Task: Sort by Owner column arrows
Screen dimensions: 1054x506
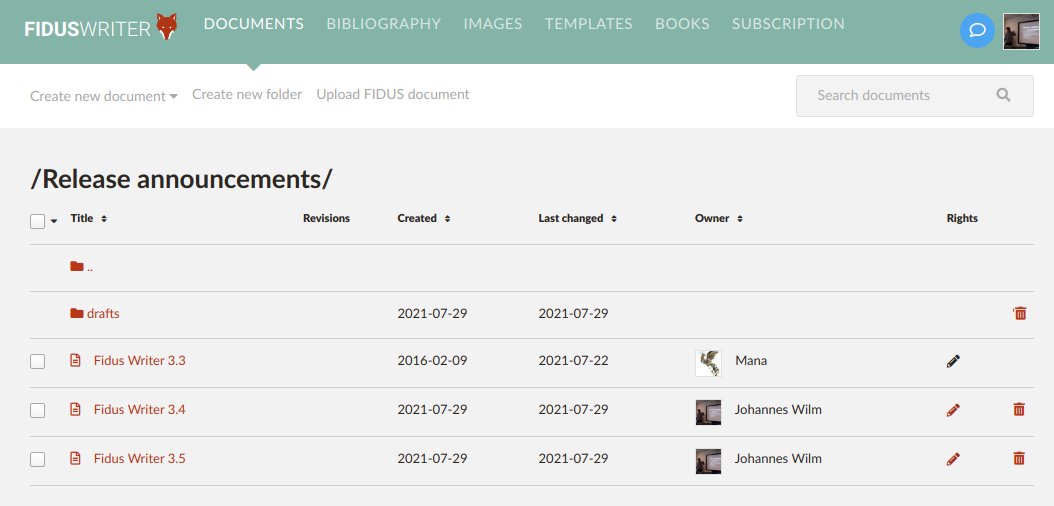Action: 739,218
